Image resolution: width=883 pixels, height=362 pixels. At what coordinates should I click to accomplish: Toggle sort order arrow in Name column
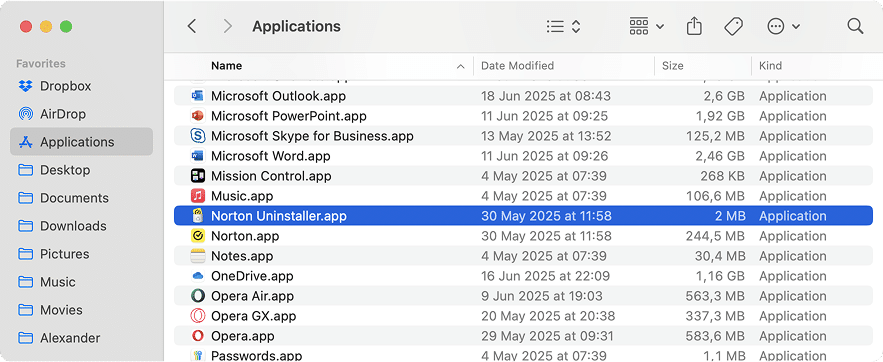click(x=461, y=66)
